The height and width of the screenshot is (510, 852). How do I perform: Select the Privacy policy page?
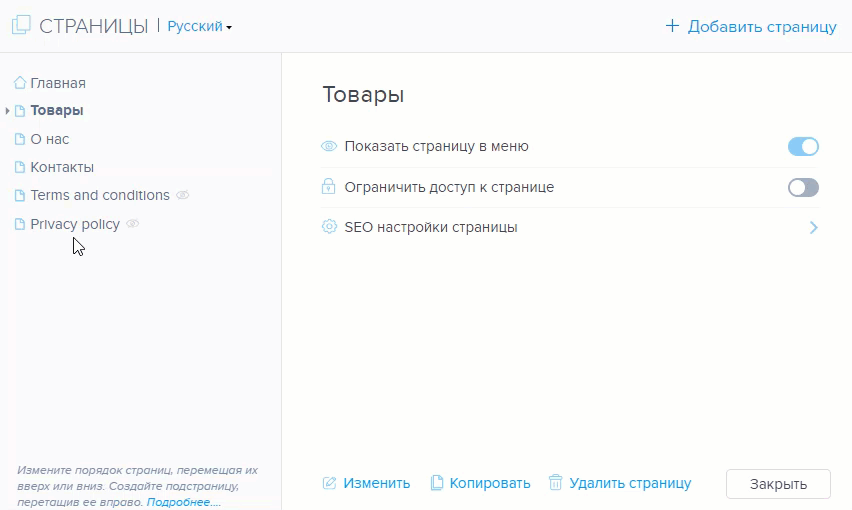pos(75,224)
